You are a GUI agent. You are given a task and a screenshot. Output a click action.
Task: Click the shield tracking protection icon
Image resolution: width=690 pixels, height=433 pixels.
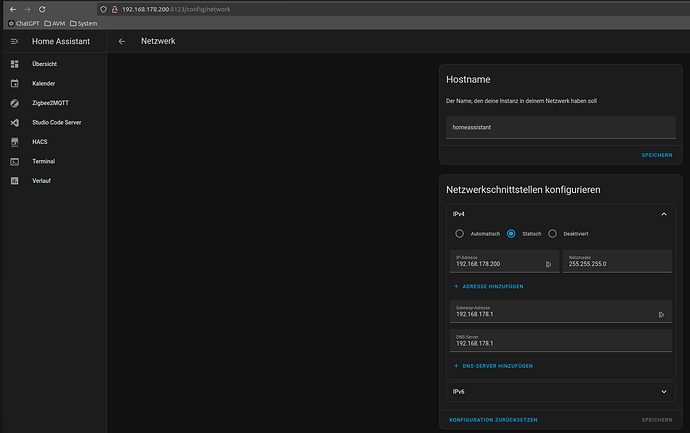coord(103,9)
